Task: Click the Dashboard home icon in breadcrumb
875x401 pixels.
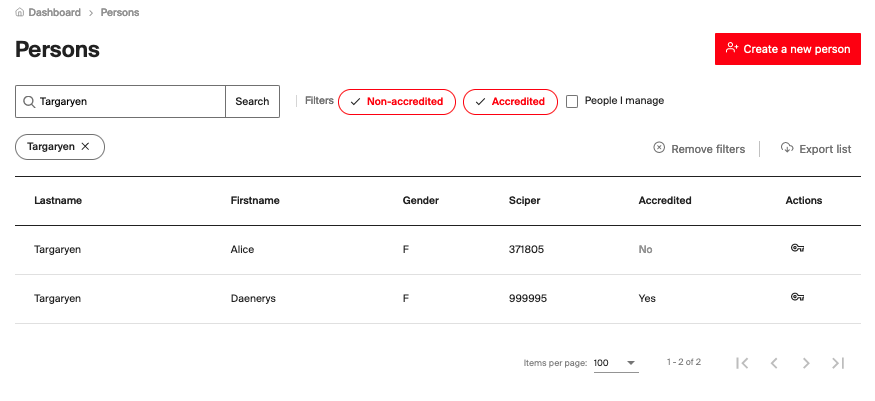Action: [20, 13]
